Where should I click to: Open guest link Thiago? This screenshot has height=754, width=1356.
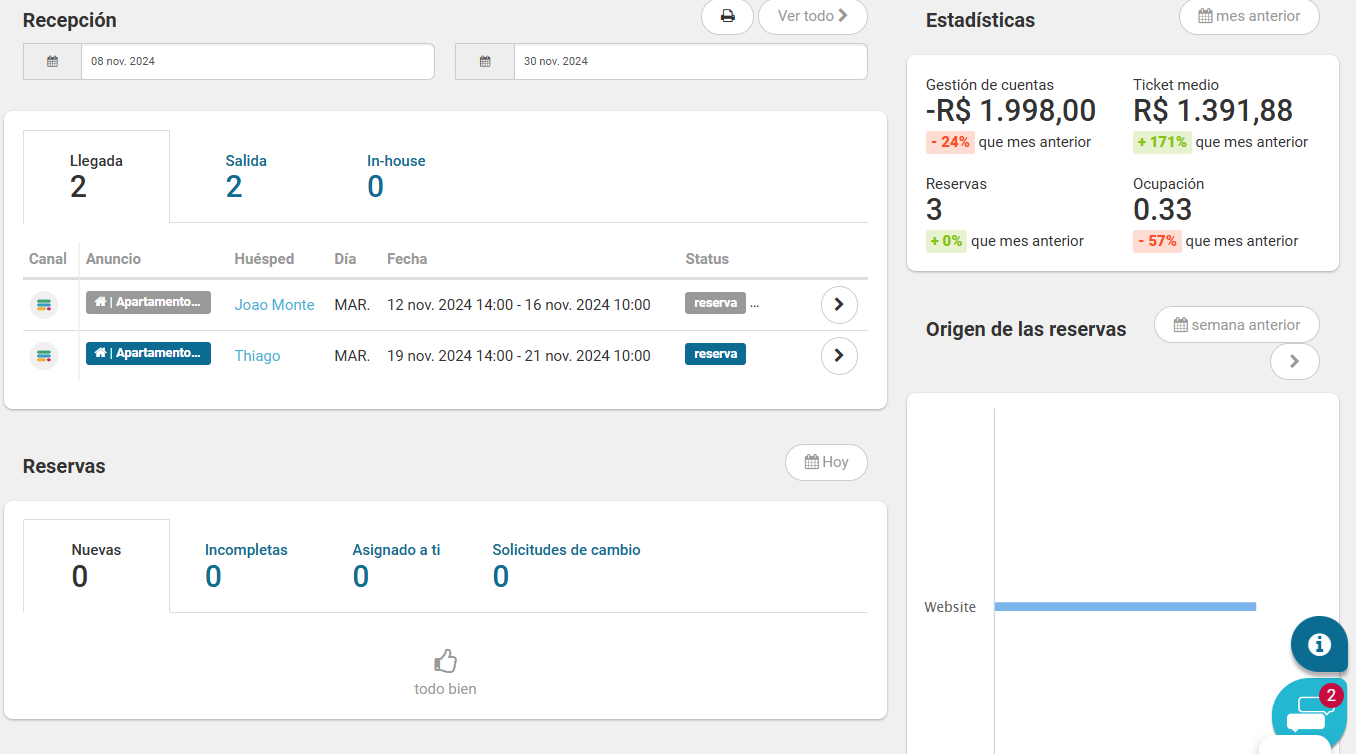coord(257,356)
